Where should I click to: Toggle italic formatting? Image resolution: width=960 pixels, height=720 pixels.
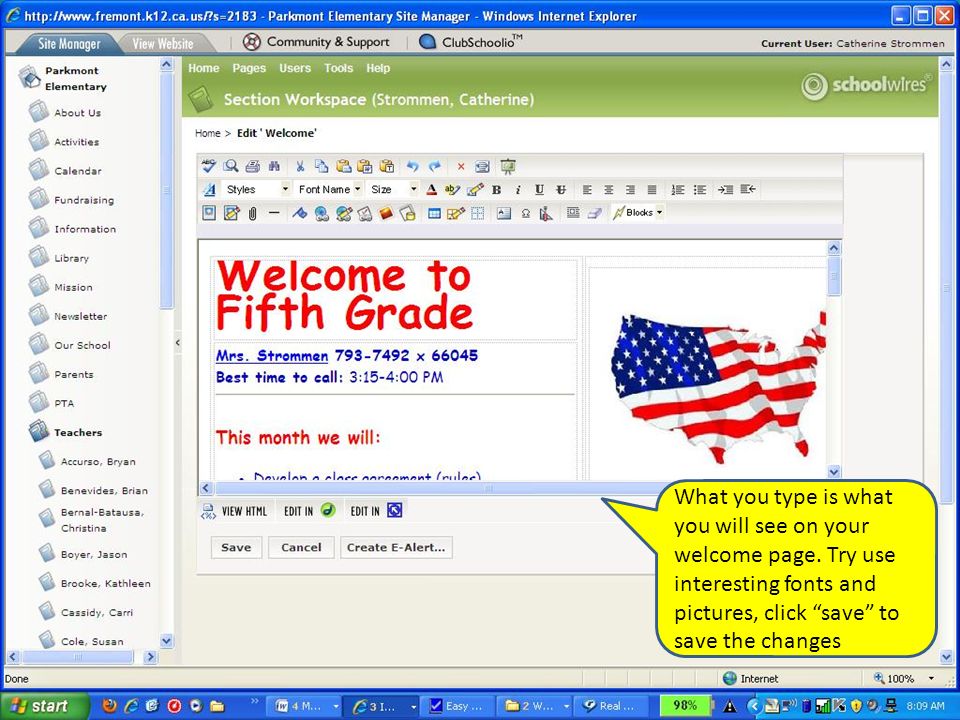(x=518, y=190)
